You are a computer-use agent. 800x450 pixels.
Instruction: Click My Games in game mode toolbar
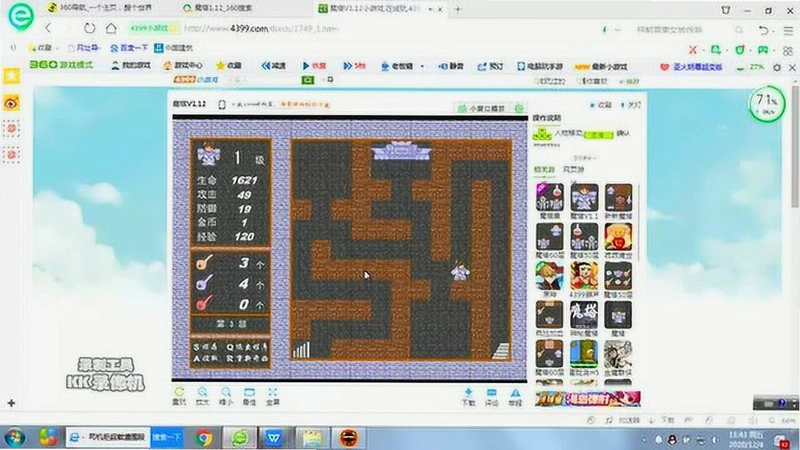point(131,65)
